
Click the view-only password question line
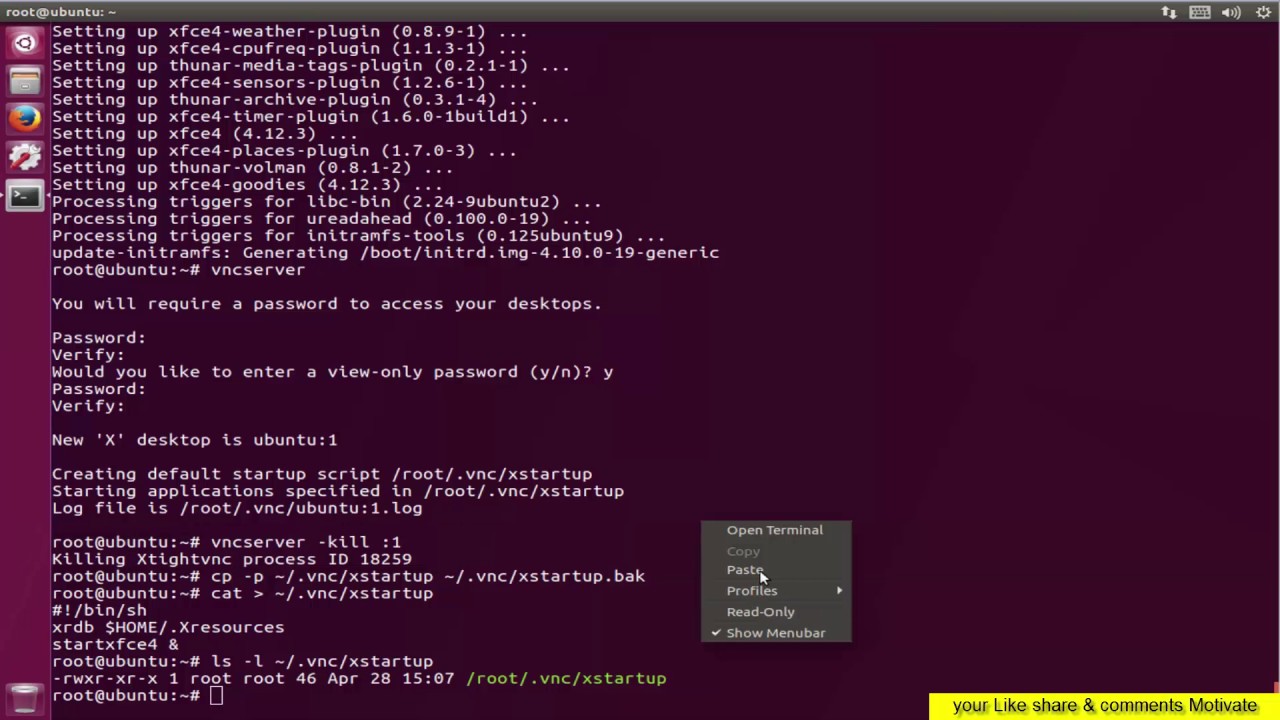click(x=333, y=372)
